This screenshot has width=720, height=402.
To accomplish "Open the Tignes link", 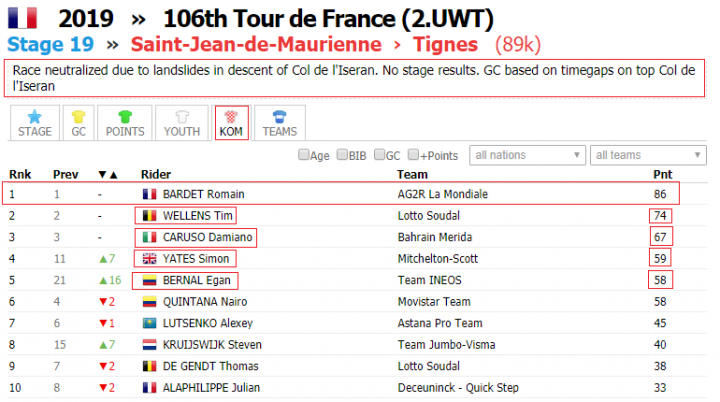I will tap(445, 45).
